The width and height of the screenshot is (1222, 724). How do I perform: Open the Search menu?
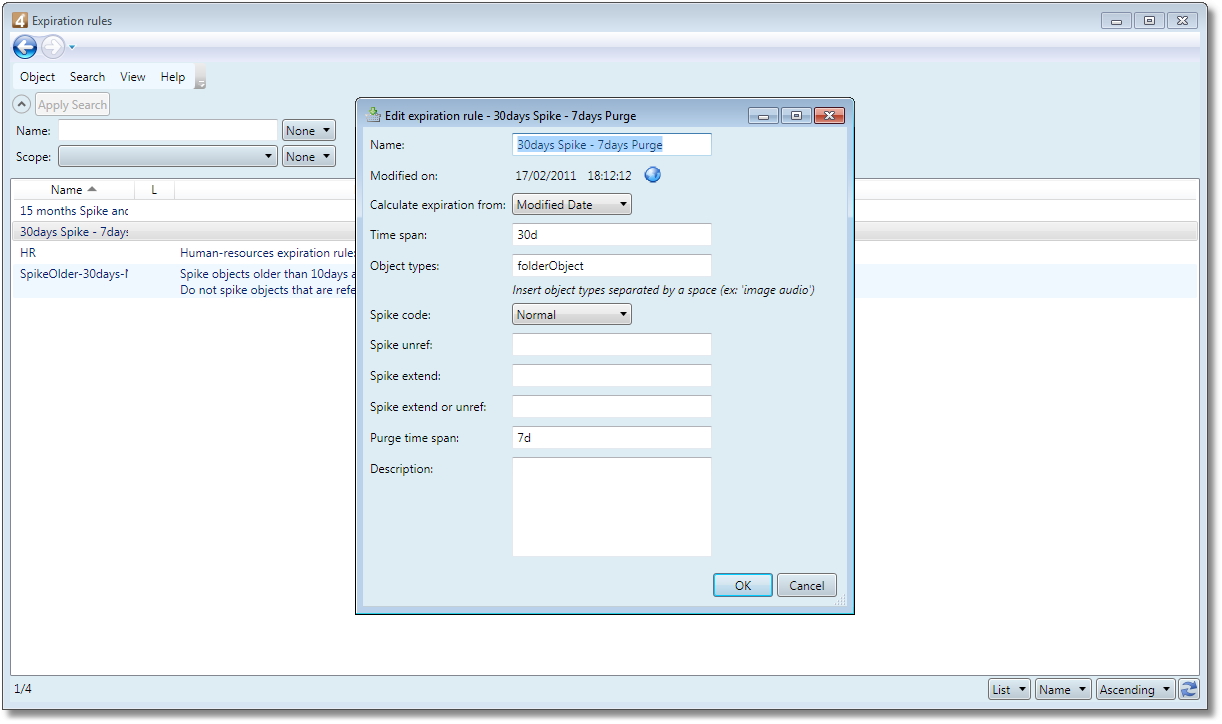click(x=87, y=77)
